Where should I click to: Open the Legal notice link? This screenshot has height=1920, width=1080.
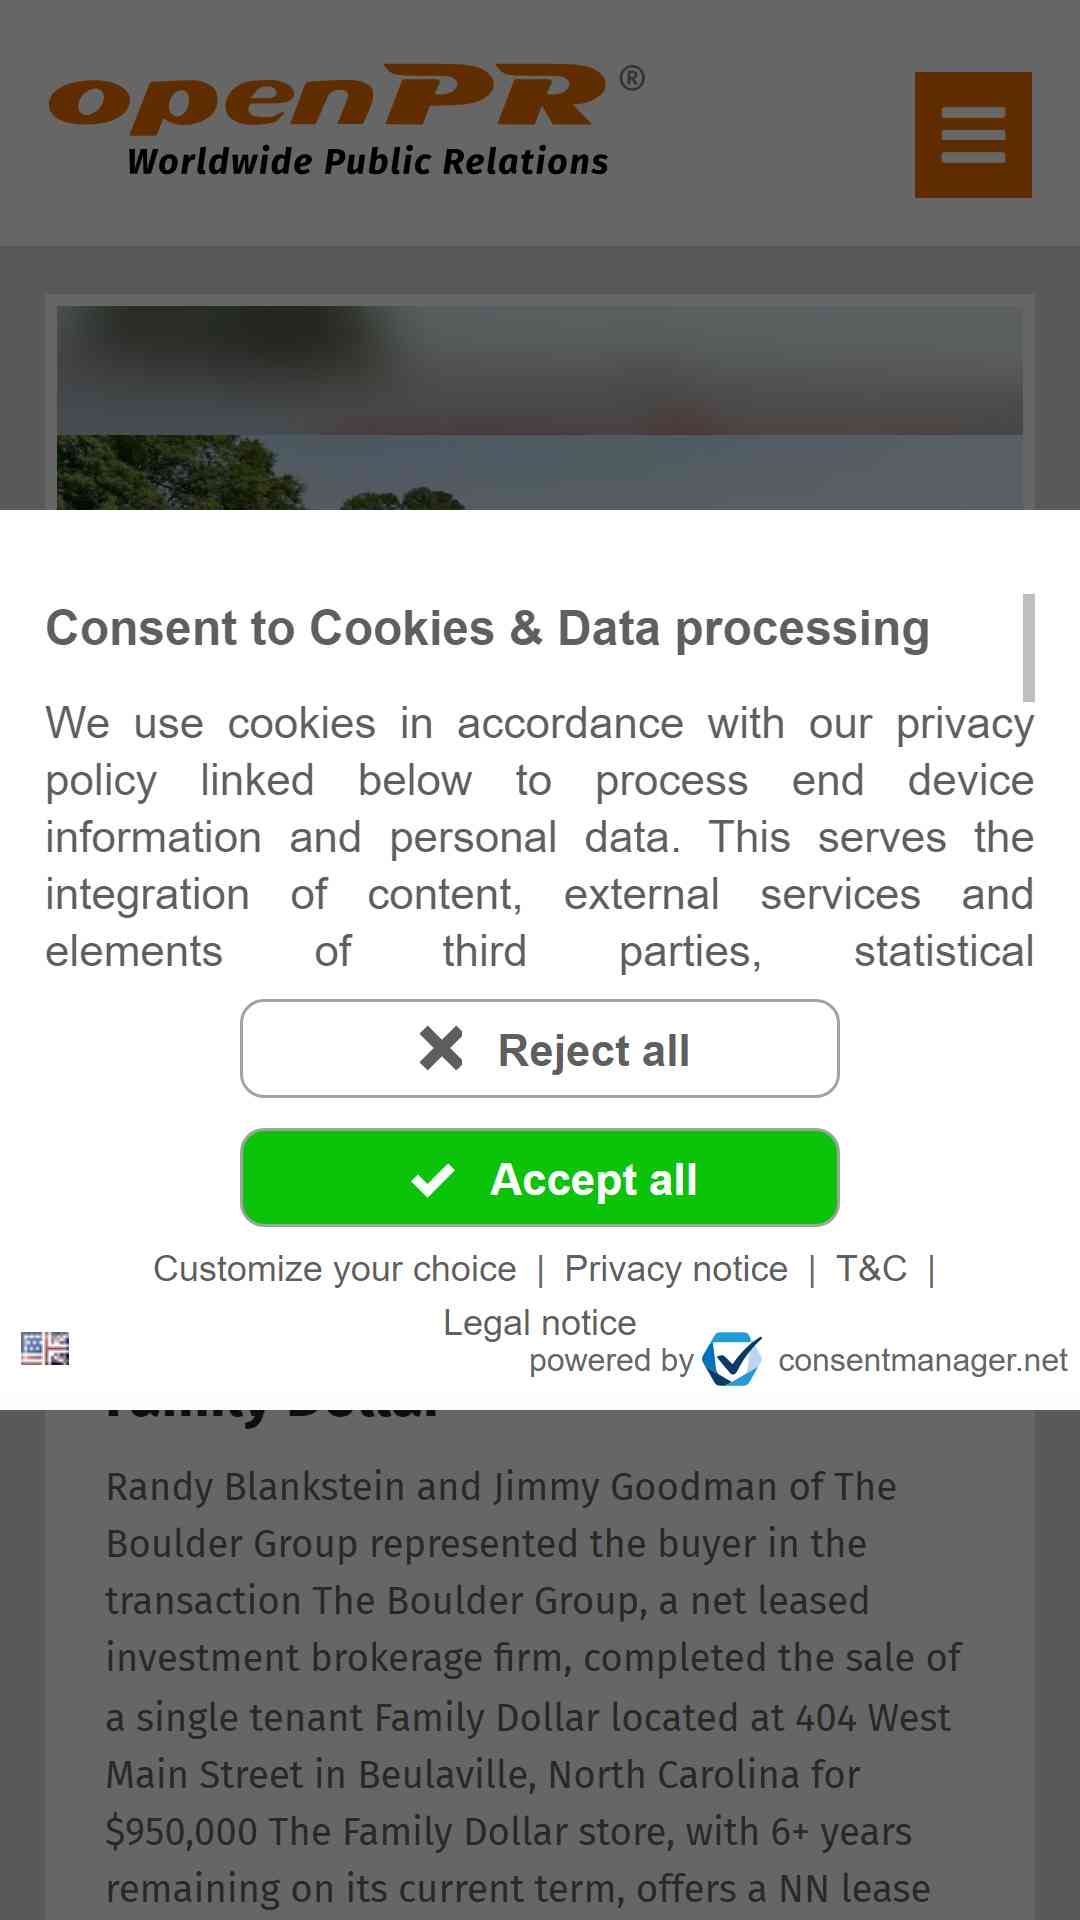540,1323
